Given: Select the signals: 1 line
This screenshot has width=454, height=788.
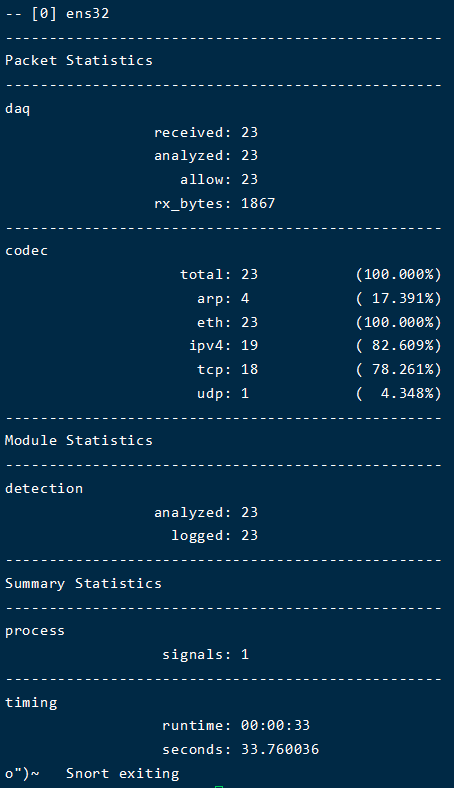Looking at the screenshot, I should pos(206,654).
